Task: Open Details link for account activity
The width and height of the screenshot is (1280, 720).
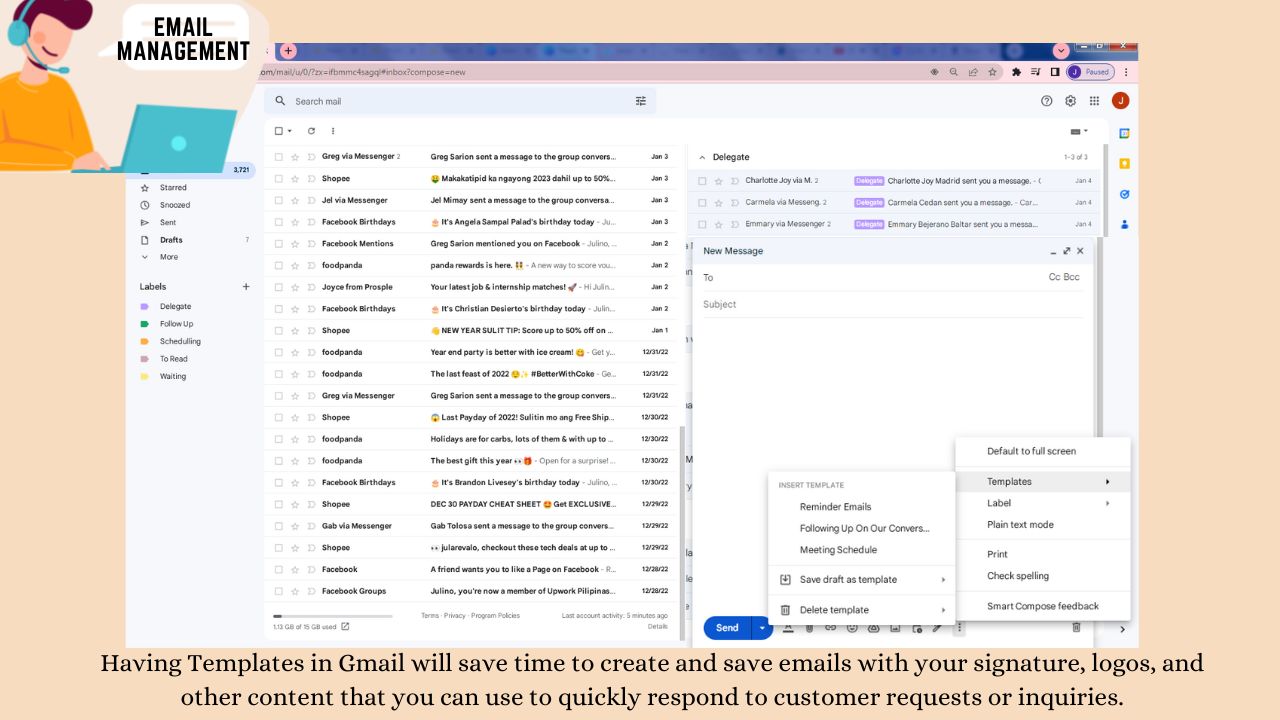Action: pos(657,626)
